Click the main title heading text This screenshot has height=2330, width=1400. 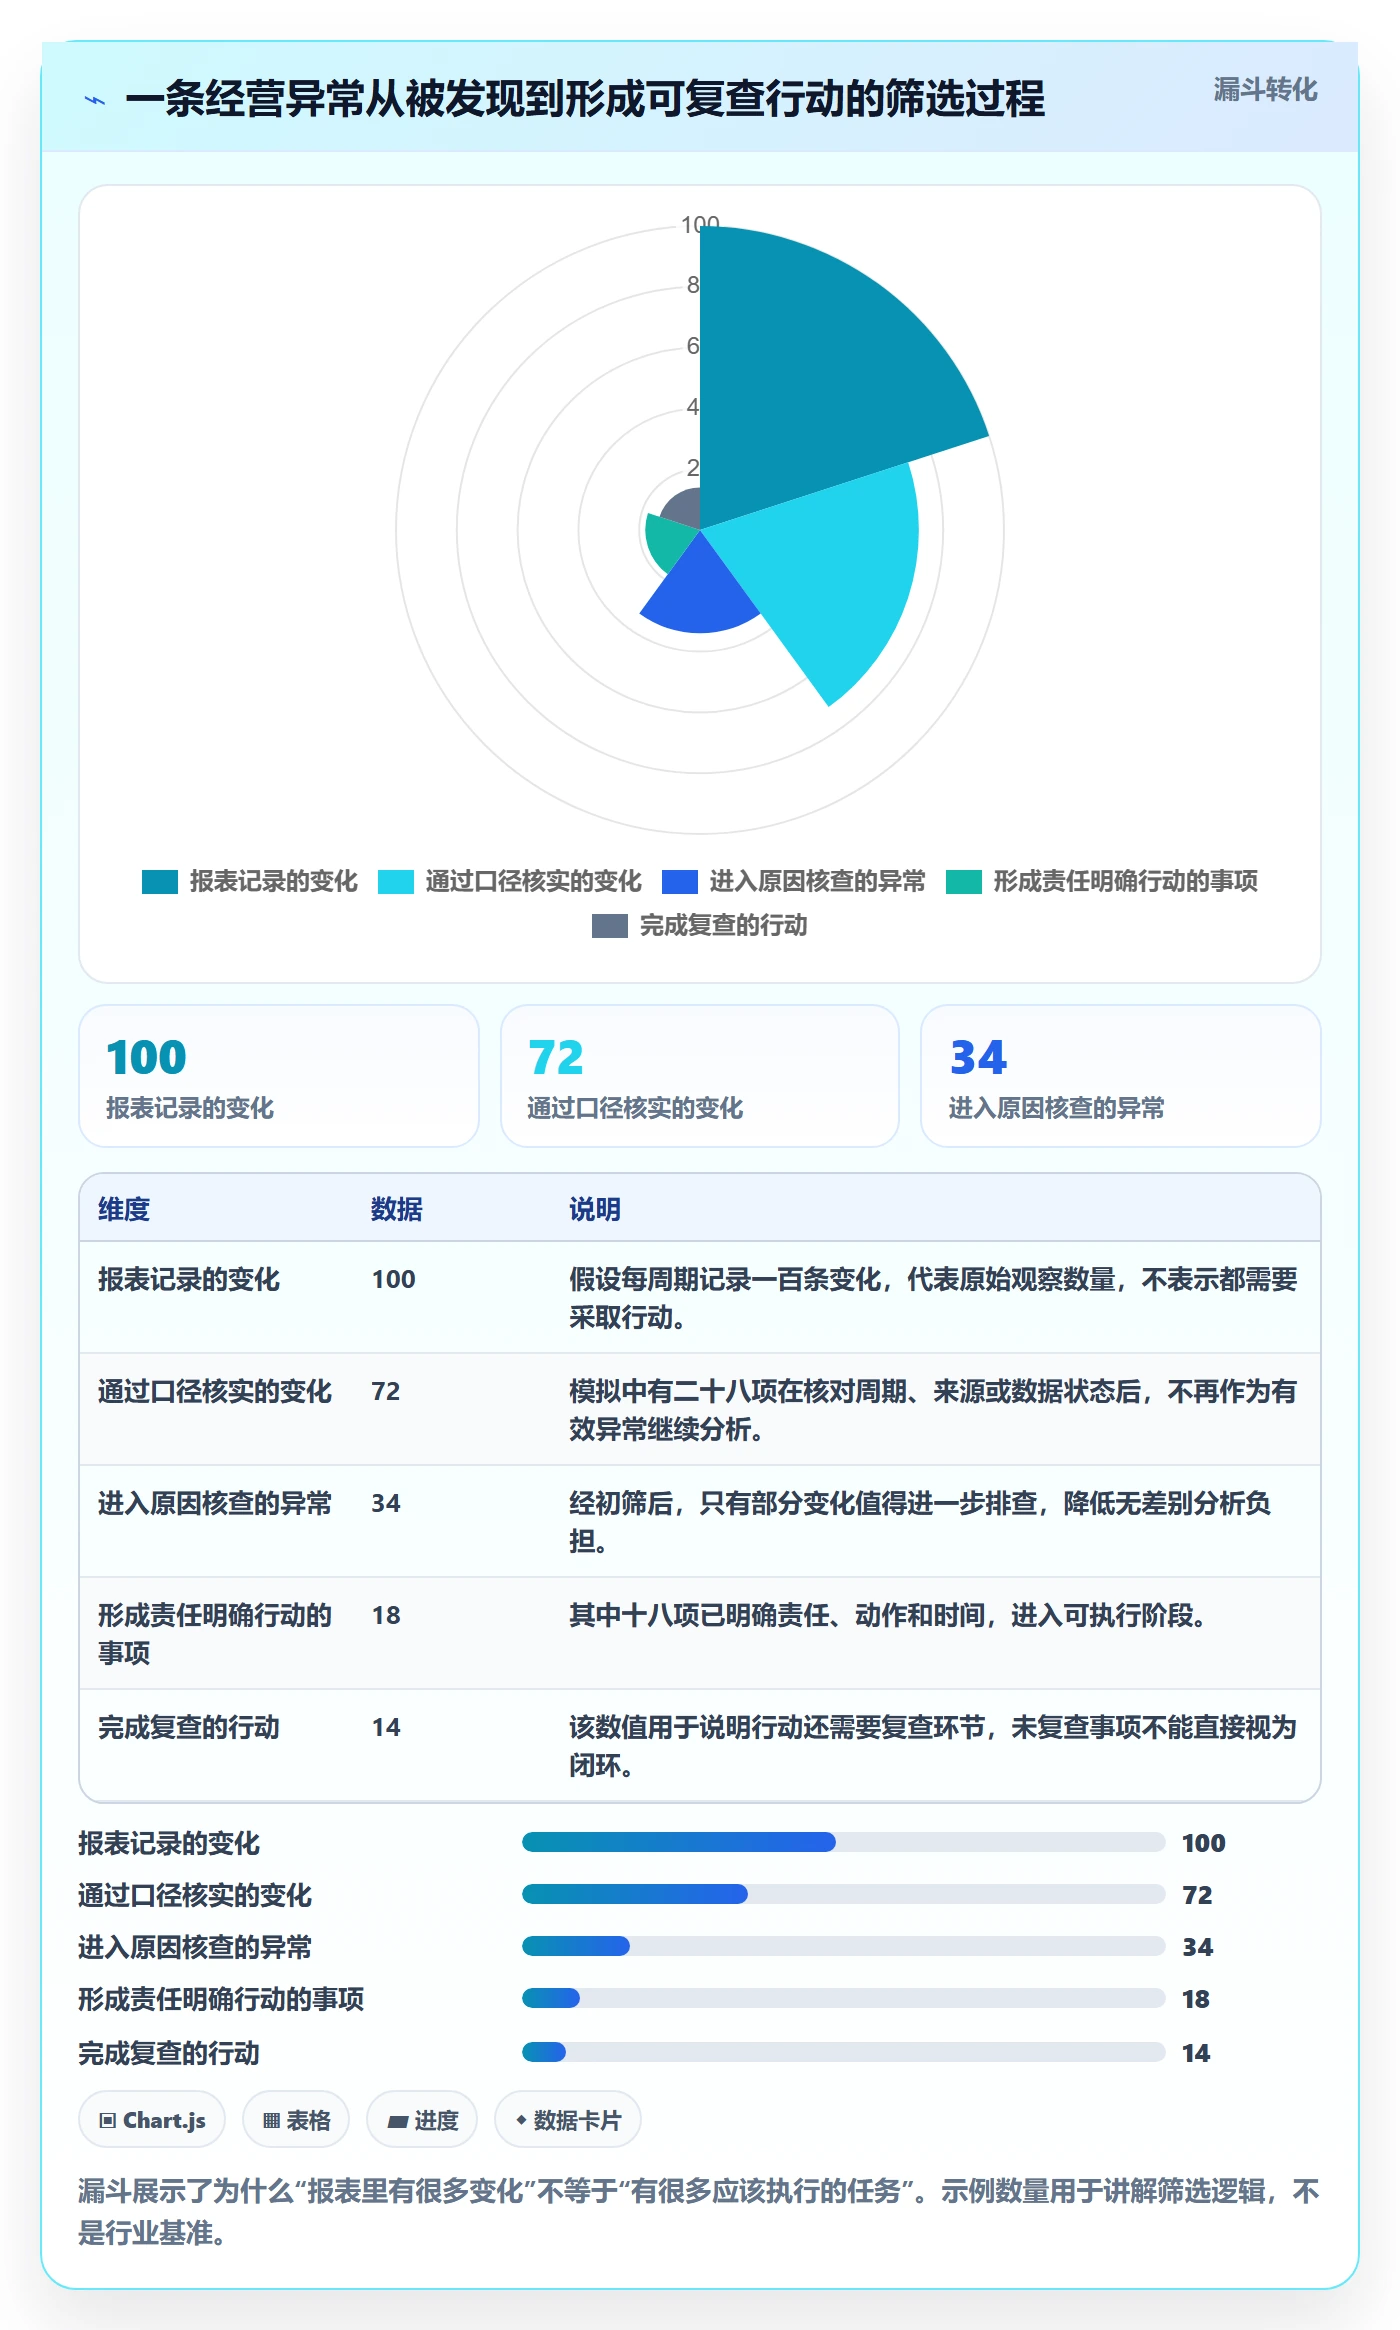coord(585,99)
